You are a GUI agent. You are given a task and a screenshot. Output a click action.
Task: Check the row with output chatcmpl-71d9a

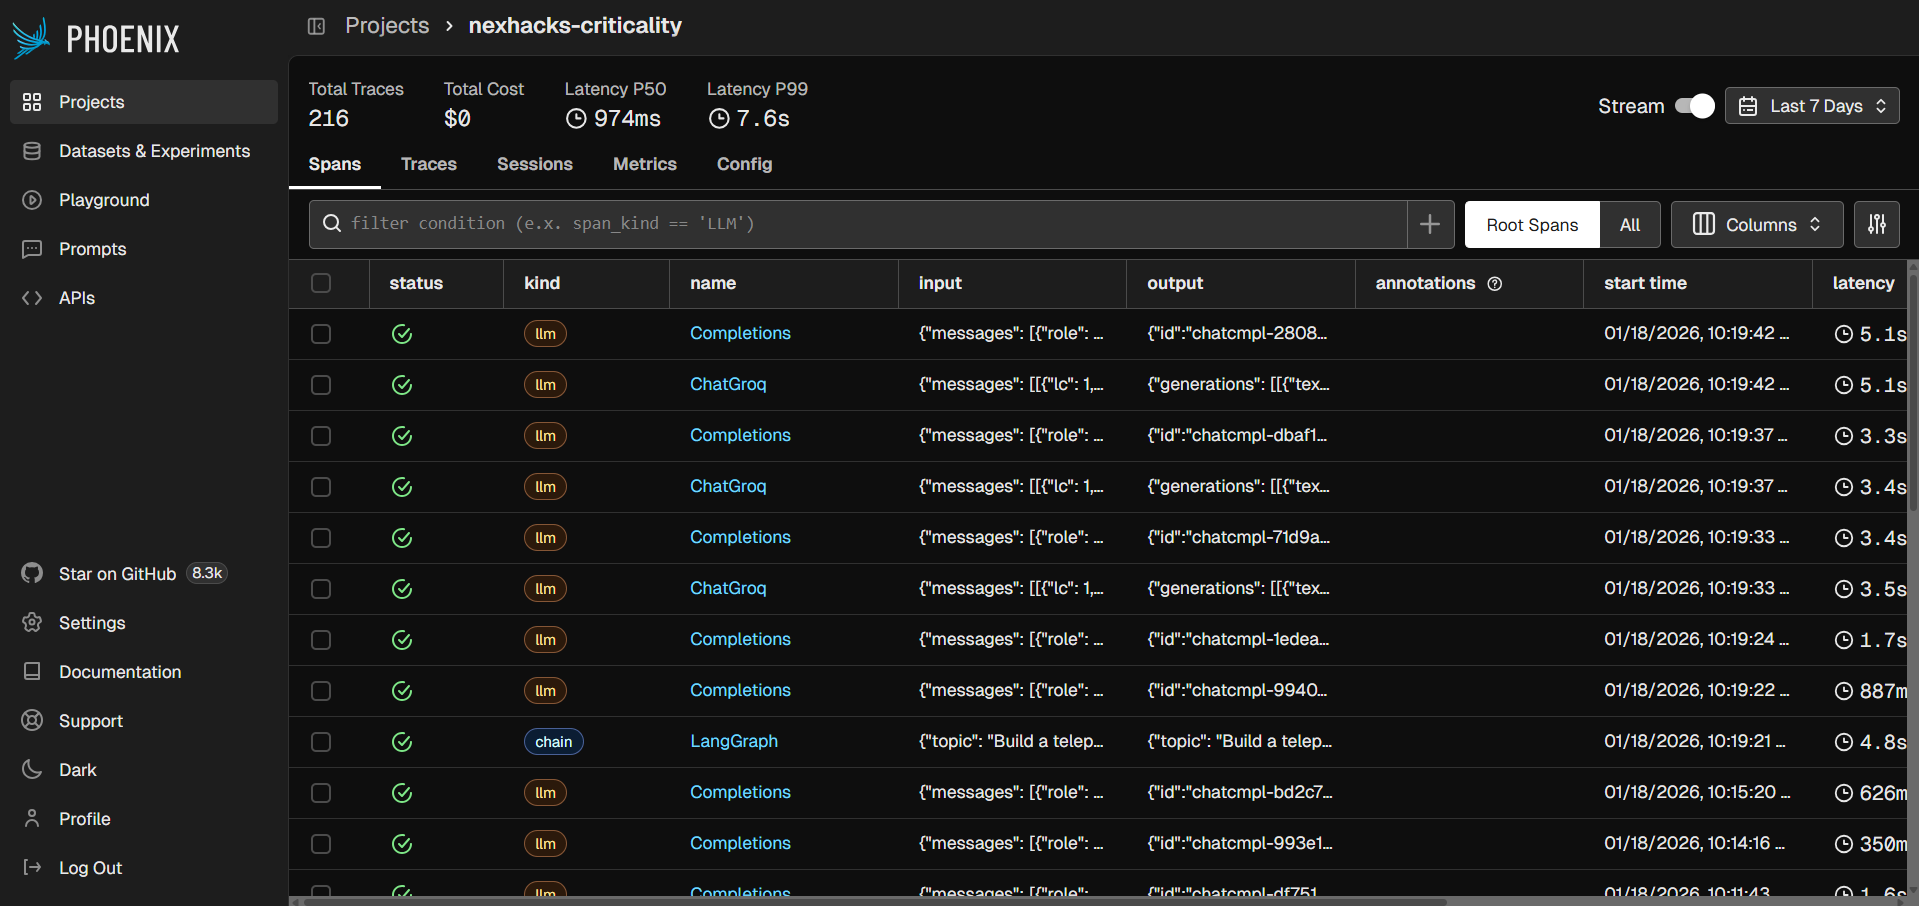click(x=321, y=538)
